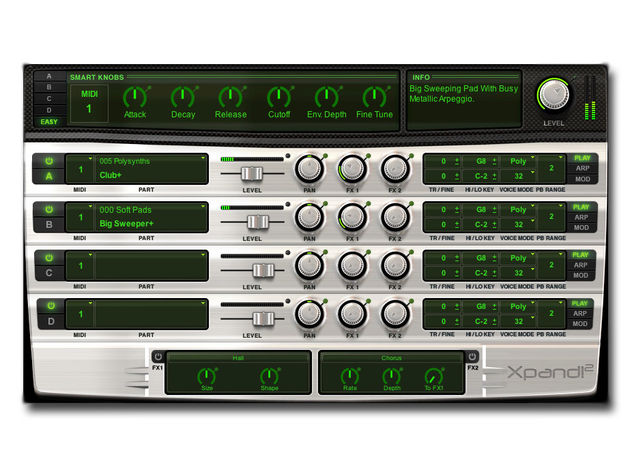Open part B Poly voice mode dropdown
630x472 pixels.
tap(520, 210)
